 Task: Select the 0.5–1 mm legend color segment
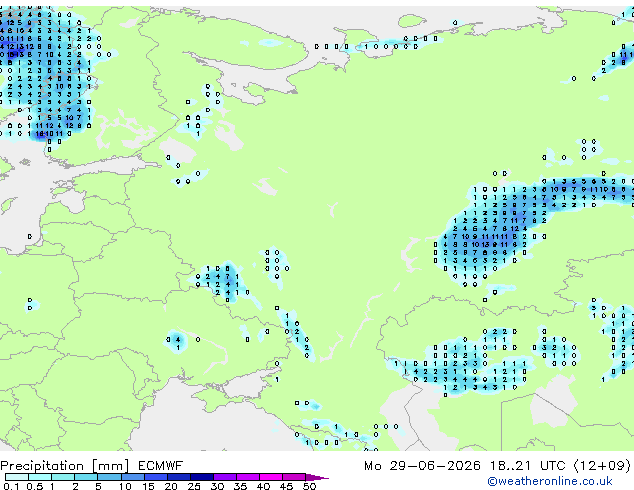click(x=40, y=477)
